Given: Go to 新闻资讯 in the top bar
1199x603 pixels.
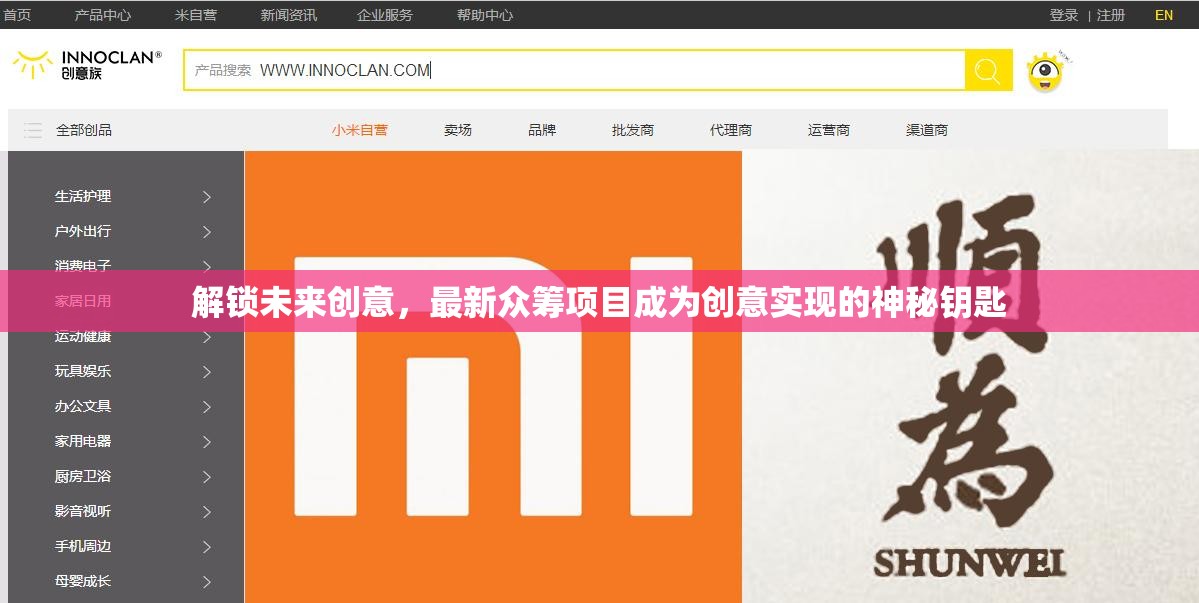Looking at the screenshot, I should [x=288, y=15].
